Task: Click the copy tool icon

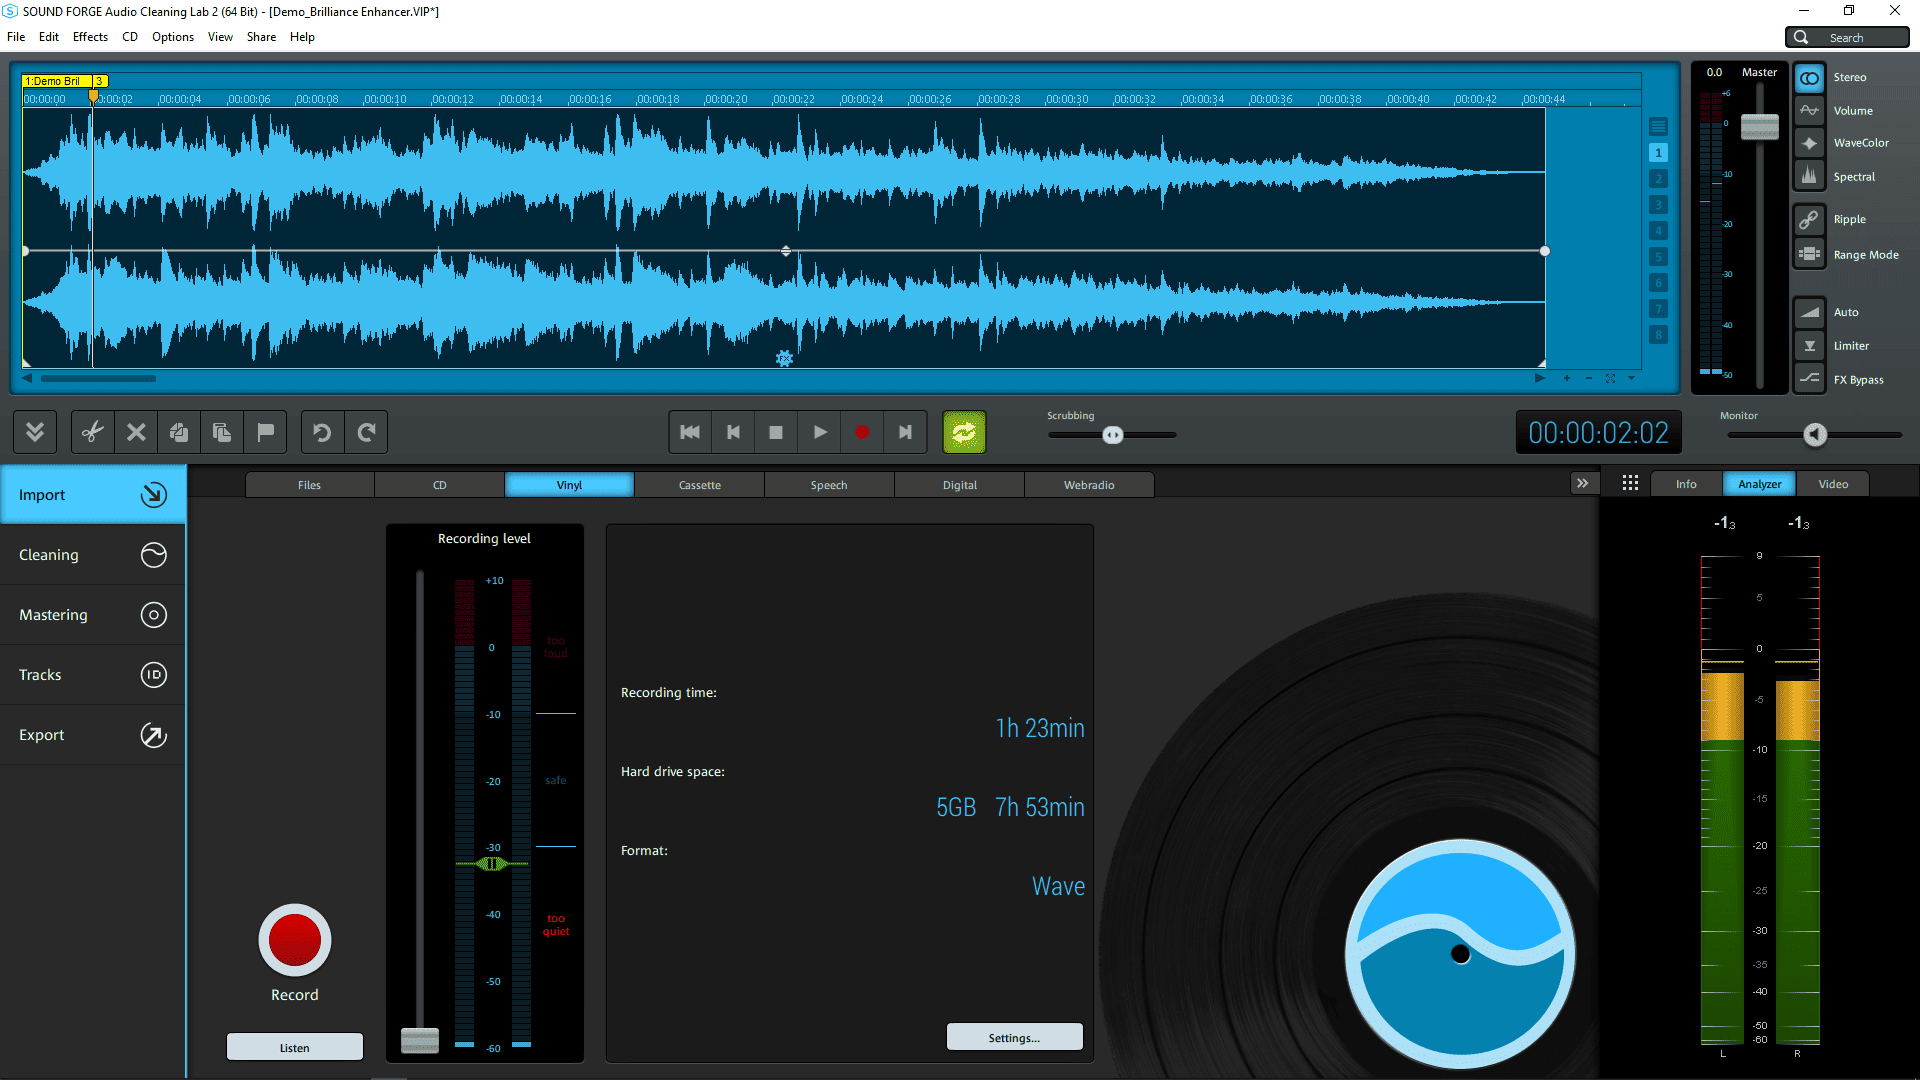Action: pos(179,432)
